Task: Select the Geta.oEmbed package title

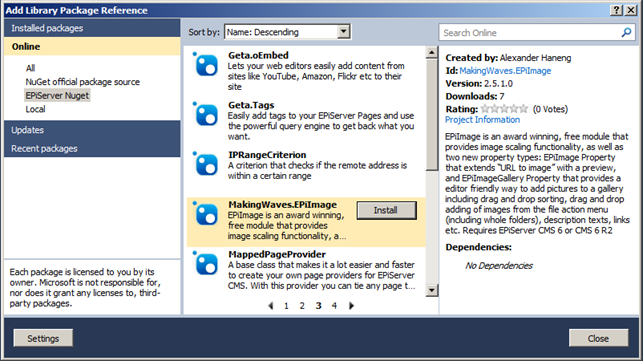Action: (258, 55)
